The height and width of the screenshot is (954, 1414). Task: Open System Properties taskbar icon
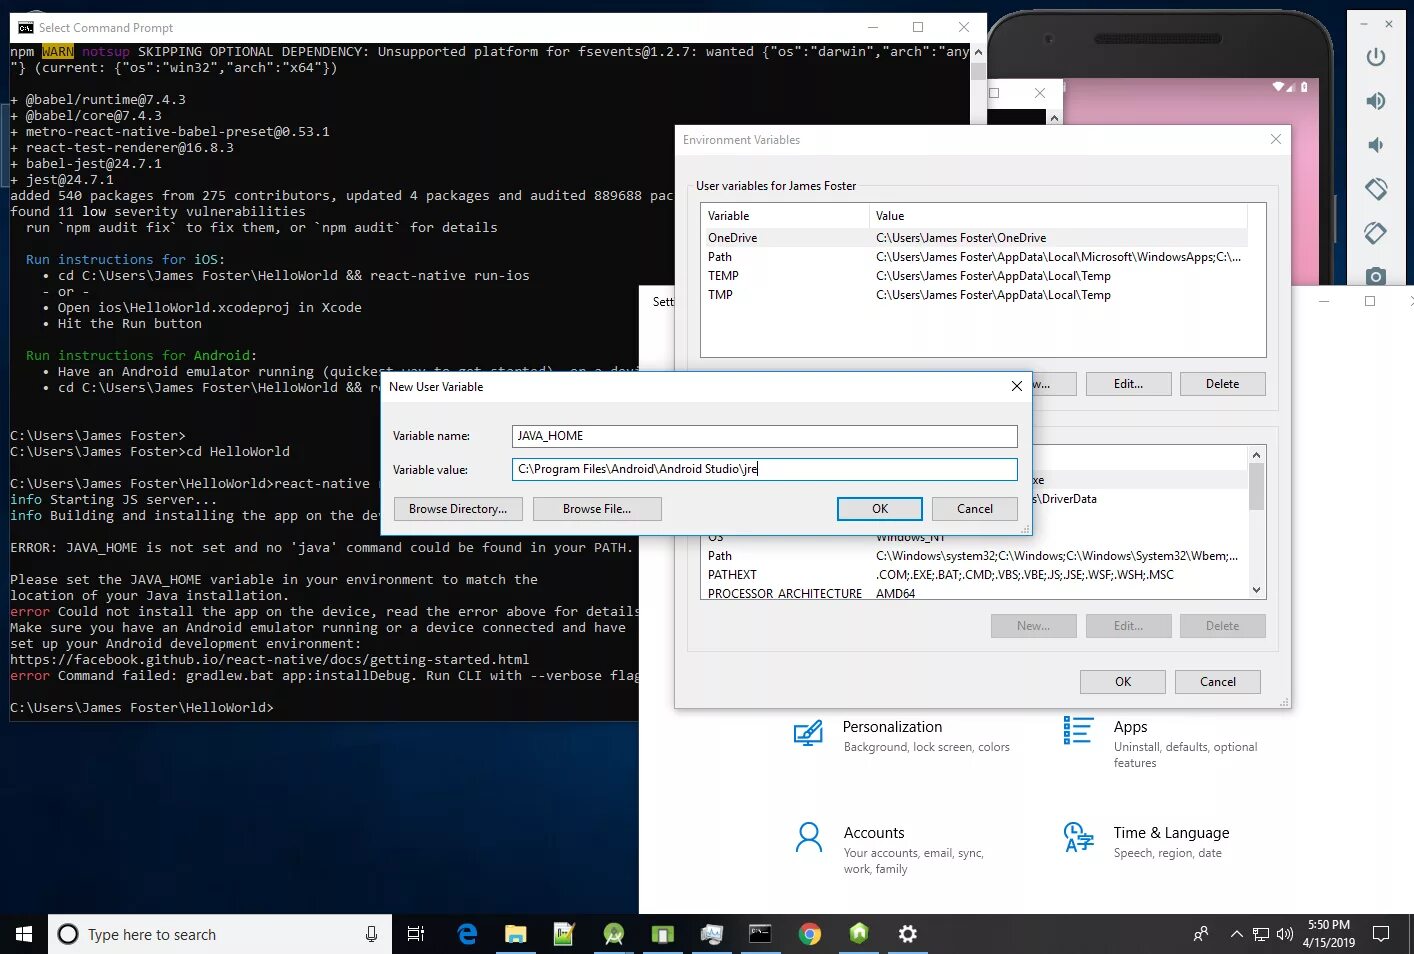pos(711,934)
